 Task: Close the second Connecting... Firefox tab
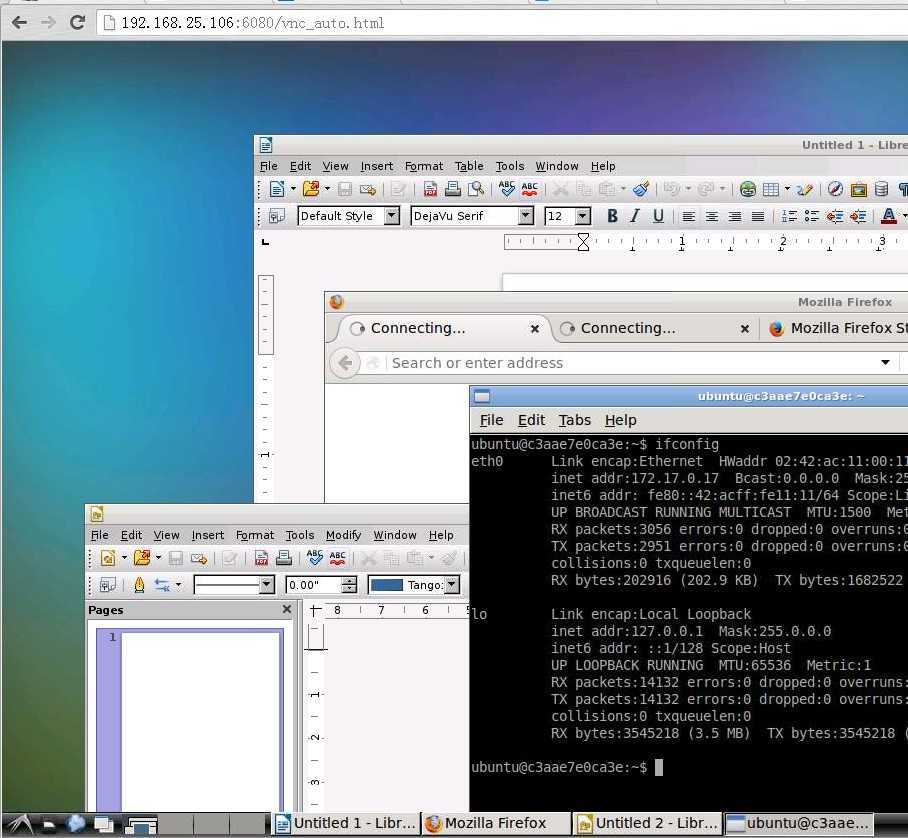(x=745, y=329)
